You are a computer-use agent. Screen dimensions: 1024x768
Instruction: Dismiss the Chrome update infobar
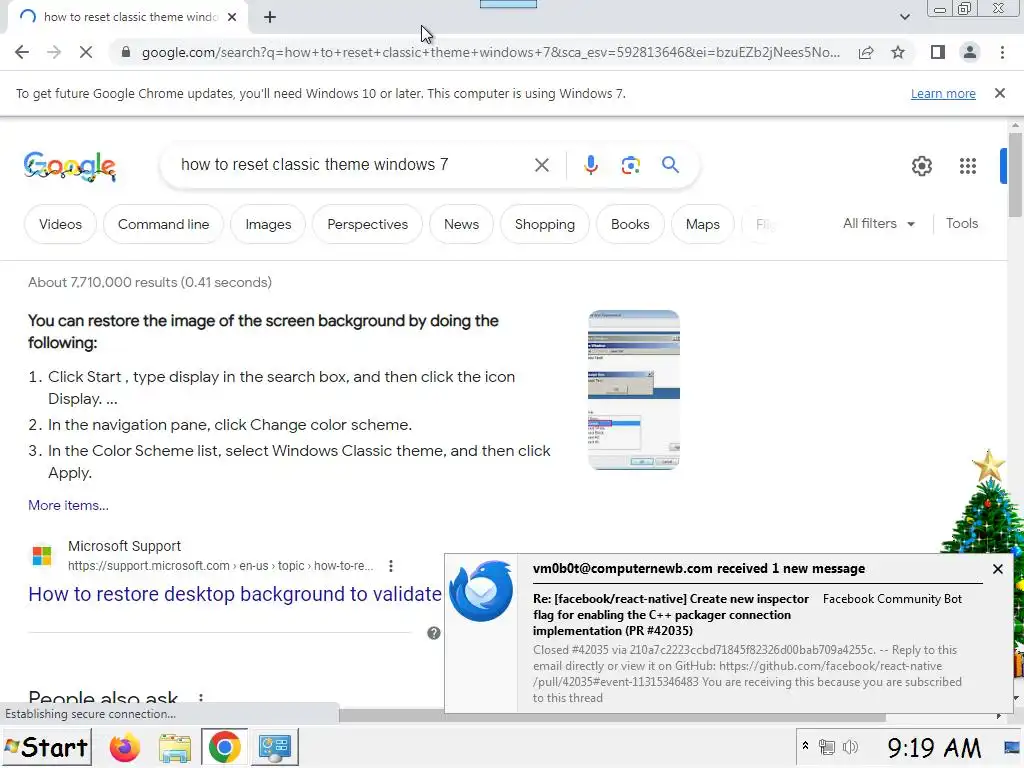(1000, 93)
